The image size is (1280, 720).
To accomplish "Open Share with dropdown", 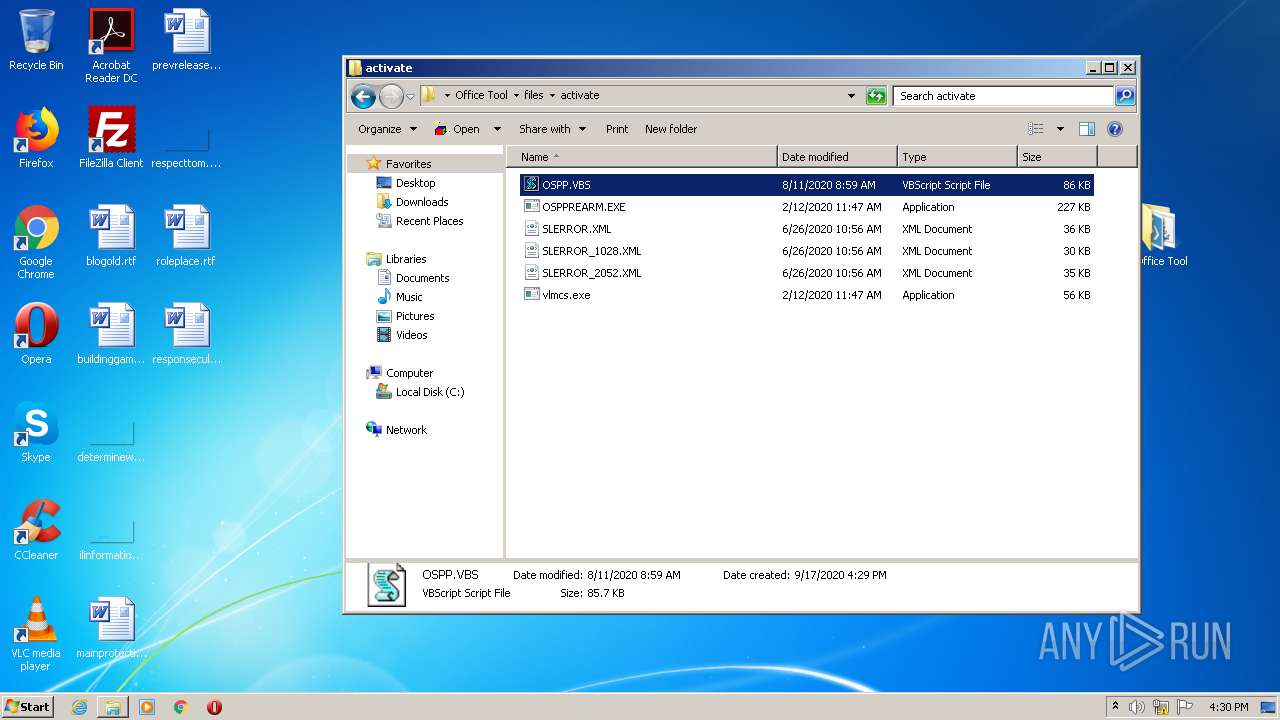I will tap(551, 129).
